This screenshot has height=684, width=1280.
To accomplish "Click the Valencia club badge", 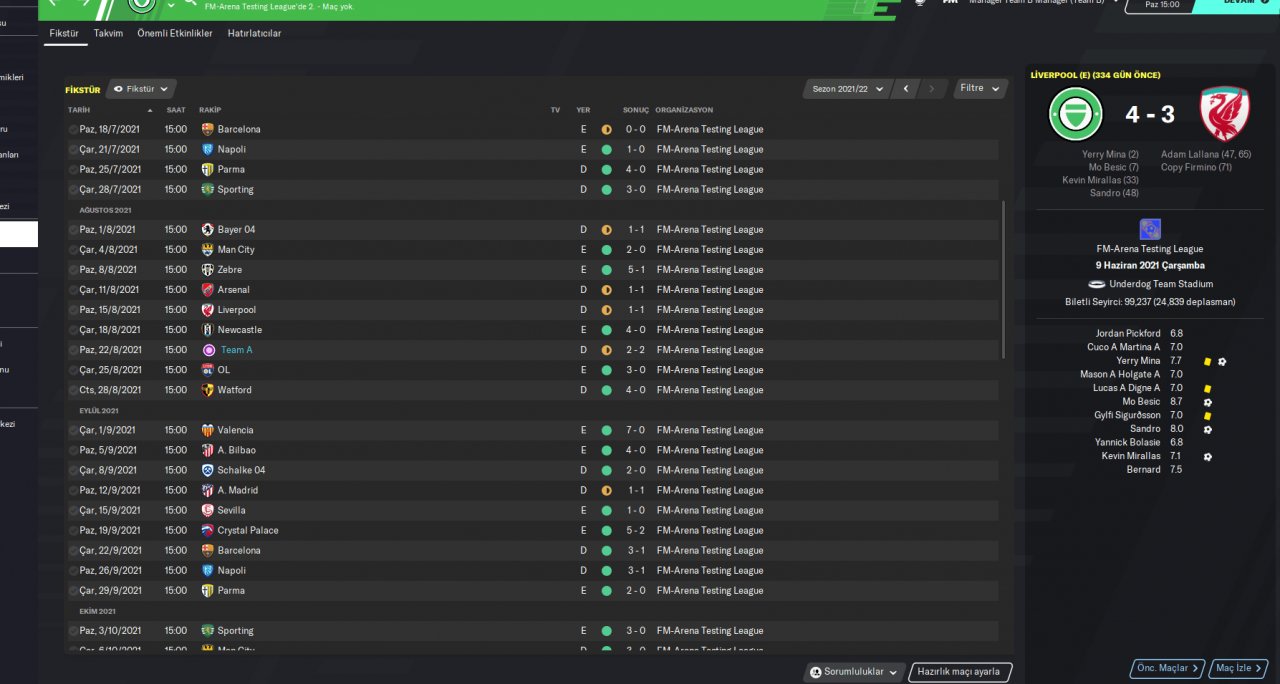I will 208,430.
